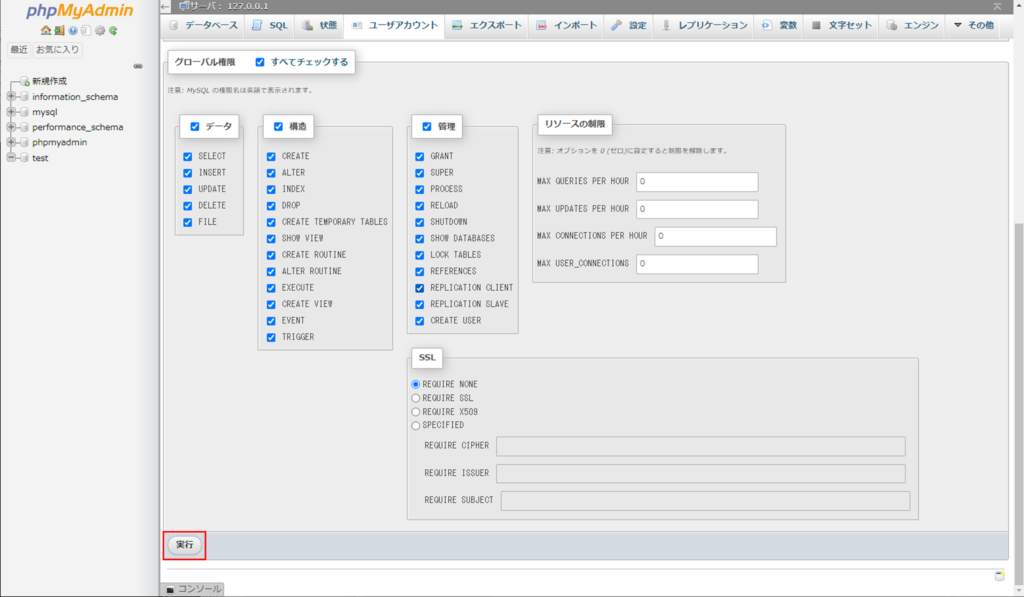Click the chain link icon in sidebar
The height and width of the screenshot is (597, 1024).
point(138,66)
